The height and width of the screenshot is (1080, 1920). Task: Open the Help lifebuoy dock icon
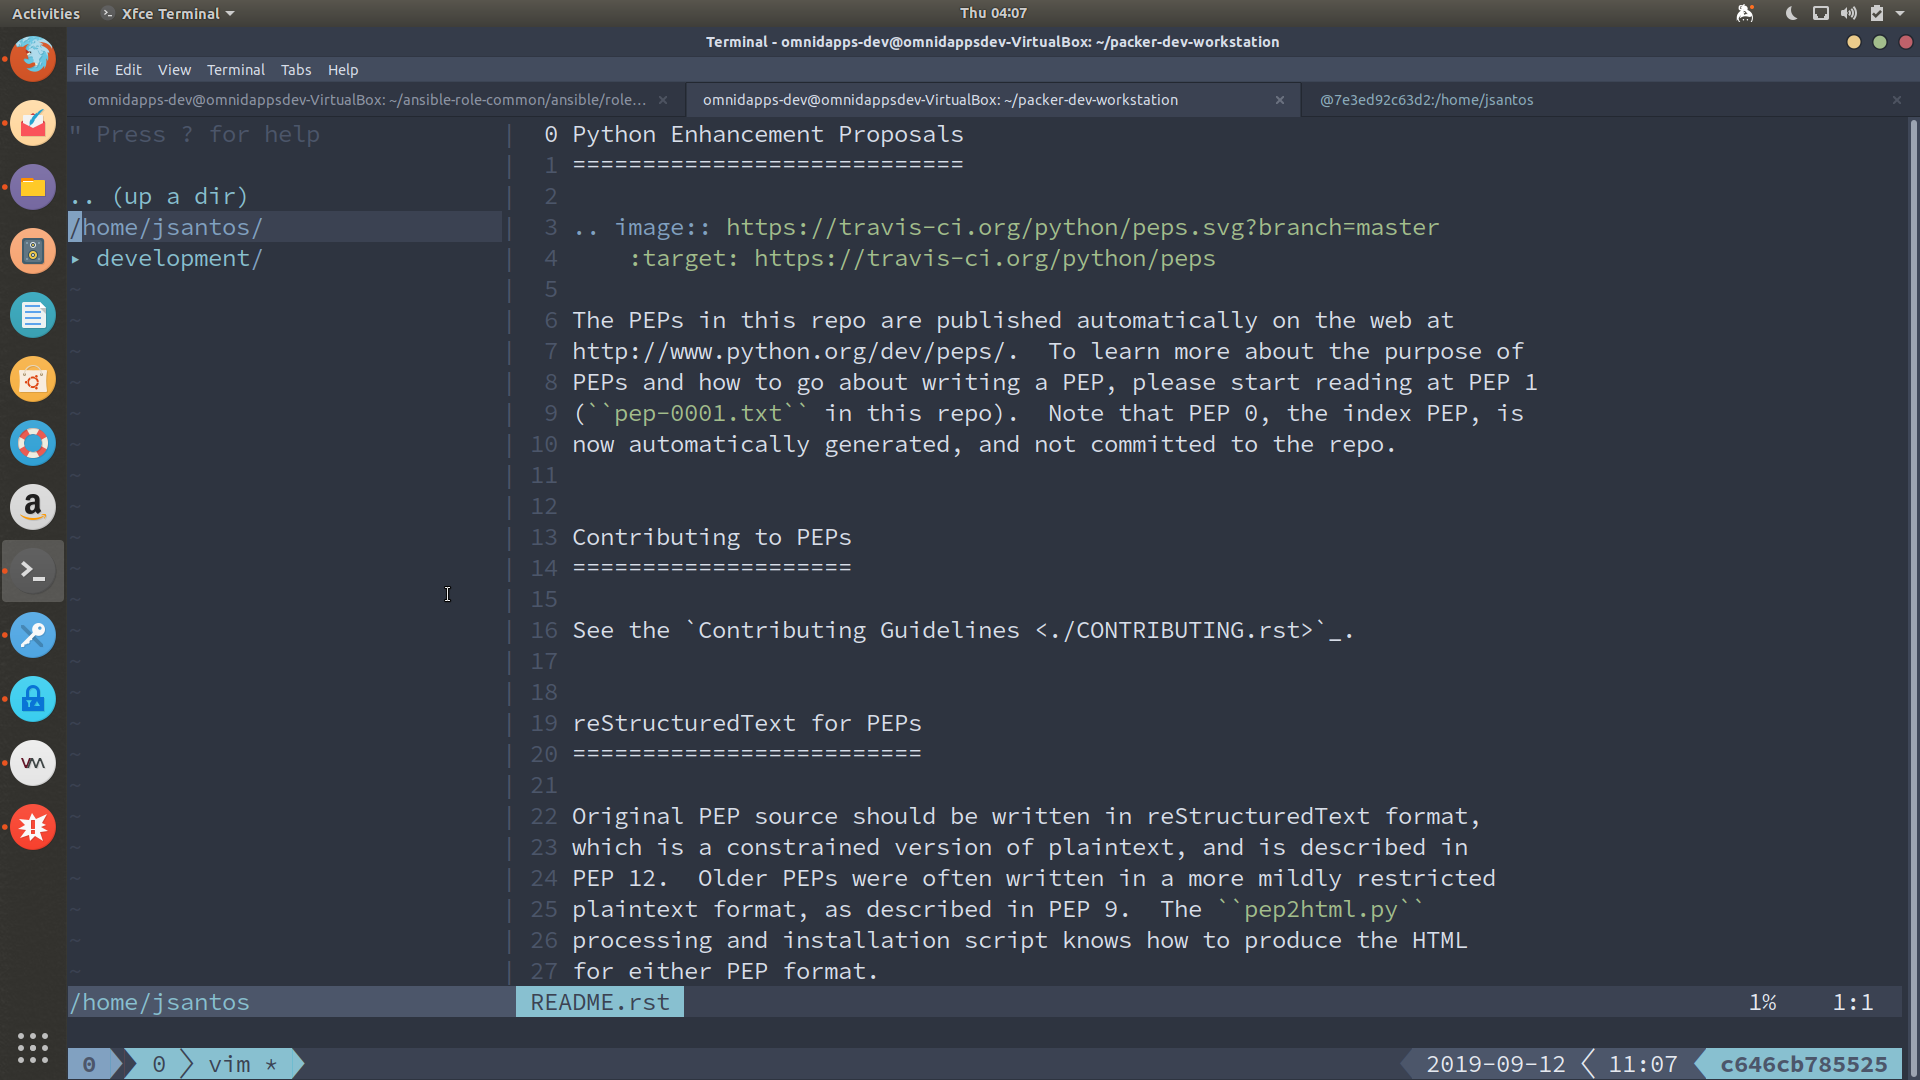click(33, 443)
